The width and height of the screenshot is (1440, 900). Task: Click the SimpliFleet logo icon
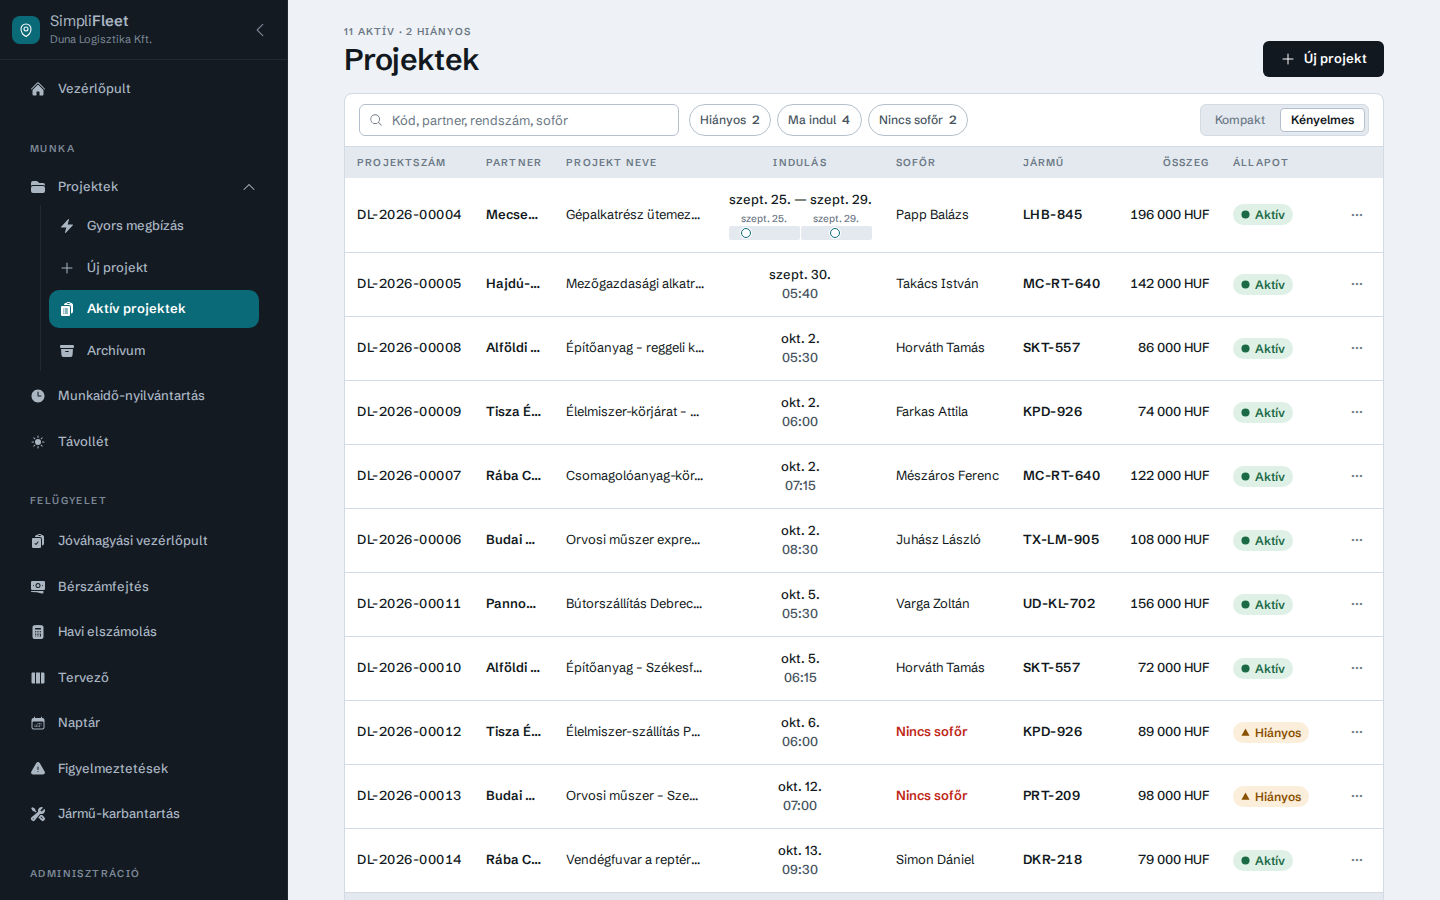(26, 30)
